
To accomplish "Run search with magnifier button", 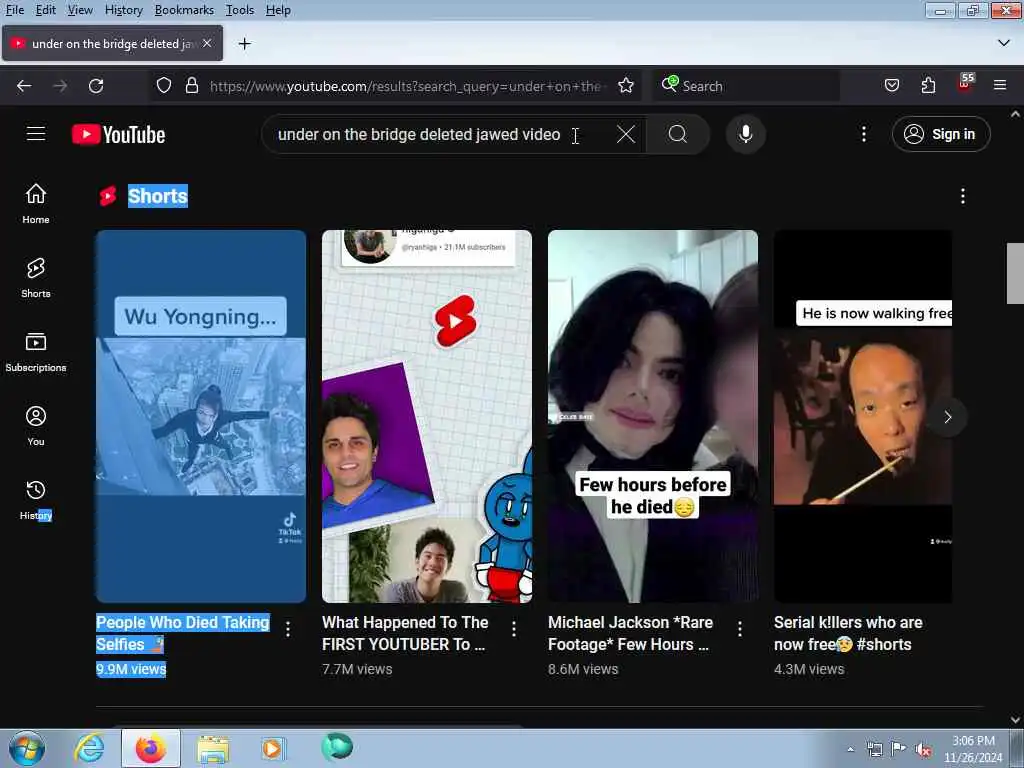I will [x=678, y=135].
